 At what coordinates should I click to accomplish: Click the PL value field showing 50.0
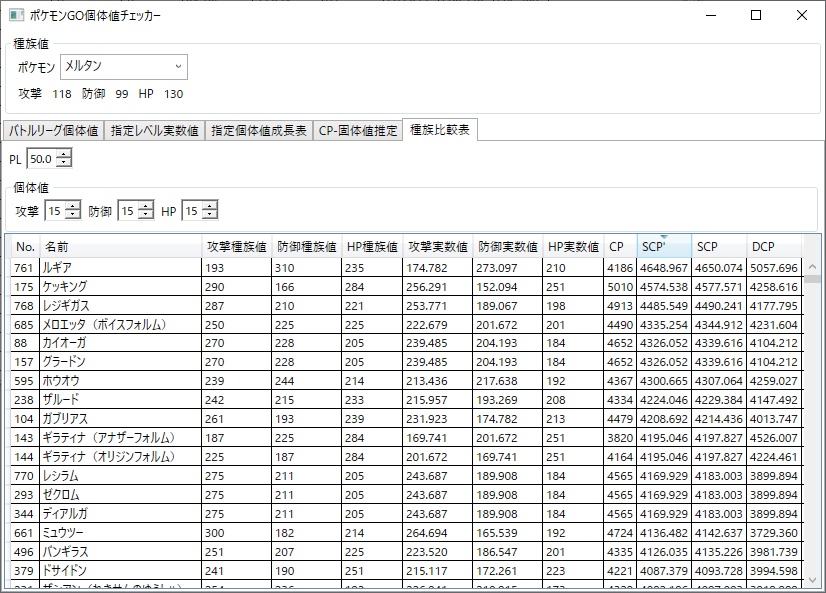(x=42, y=159)
